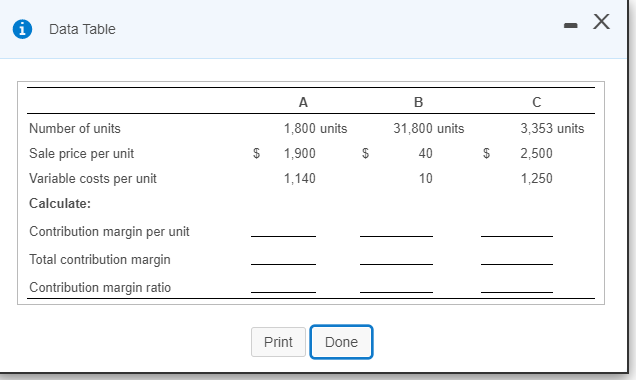Click the 1,140 variable cost value
Image resolution: width=636 pixels, height=380 pixels.
click(300, 178)
